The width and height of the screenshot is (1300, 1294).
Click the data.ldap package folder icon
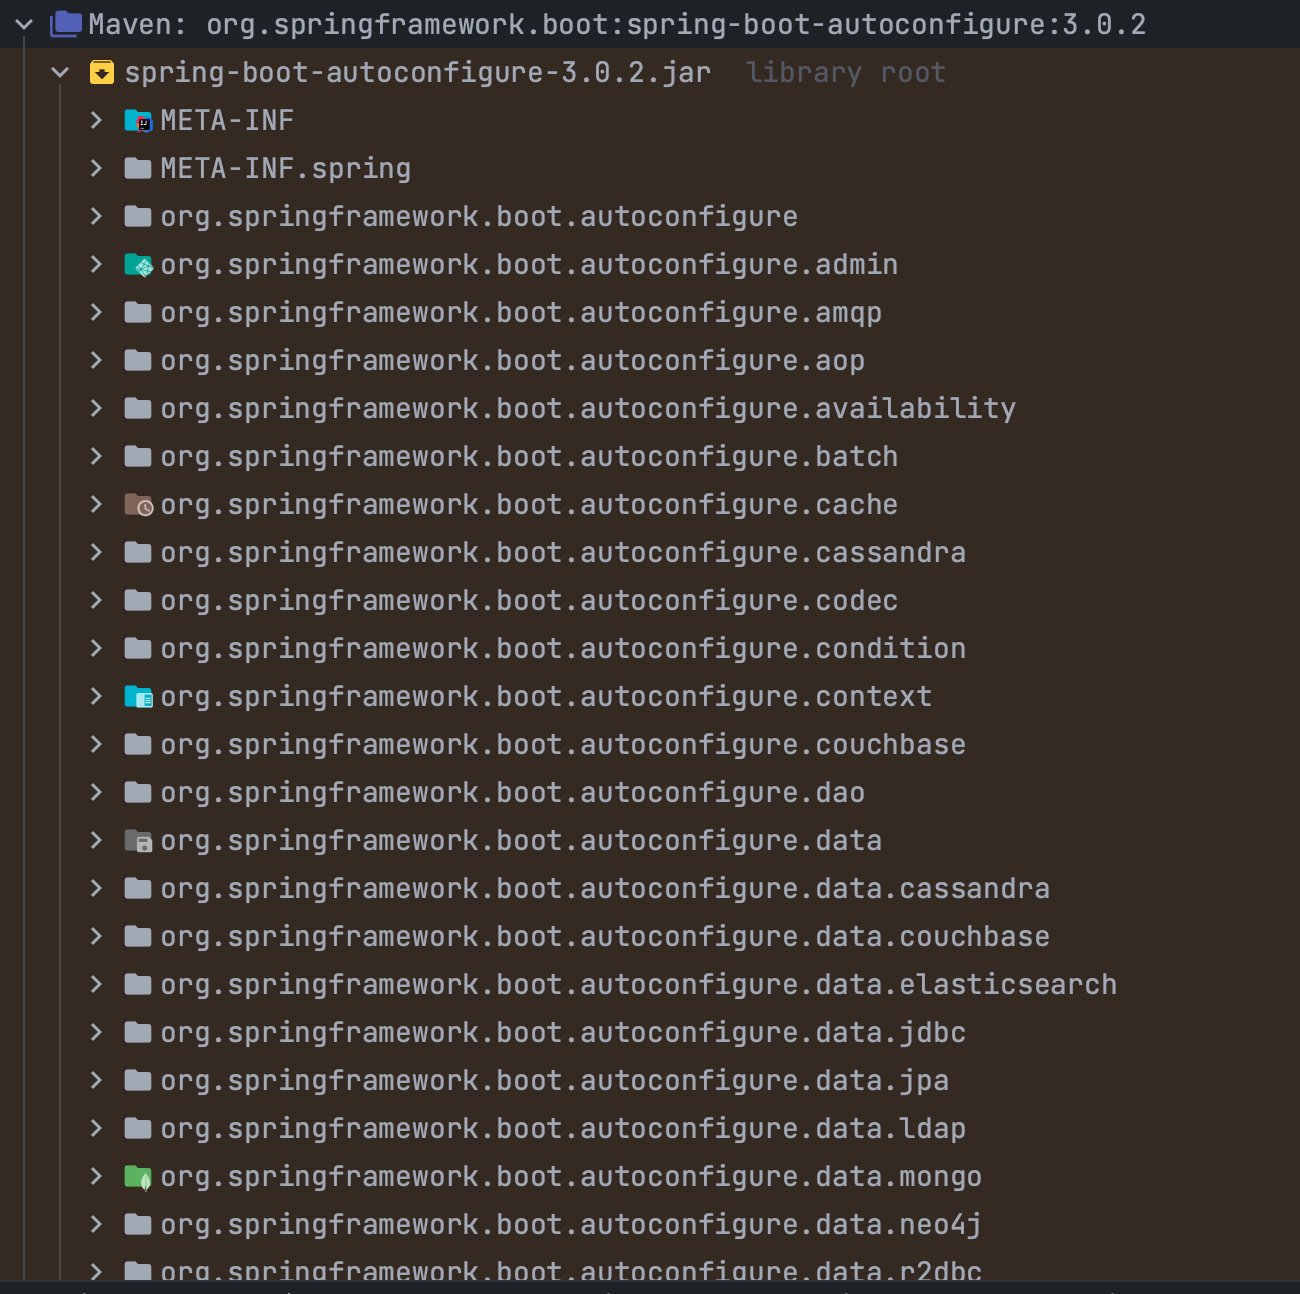(x=138, y=1128)
